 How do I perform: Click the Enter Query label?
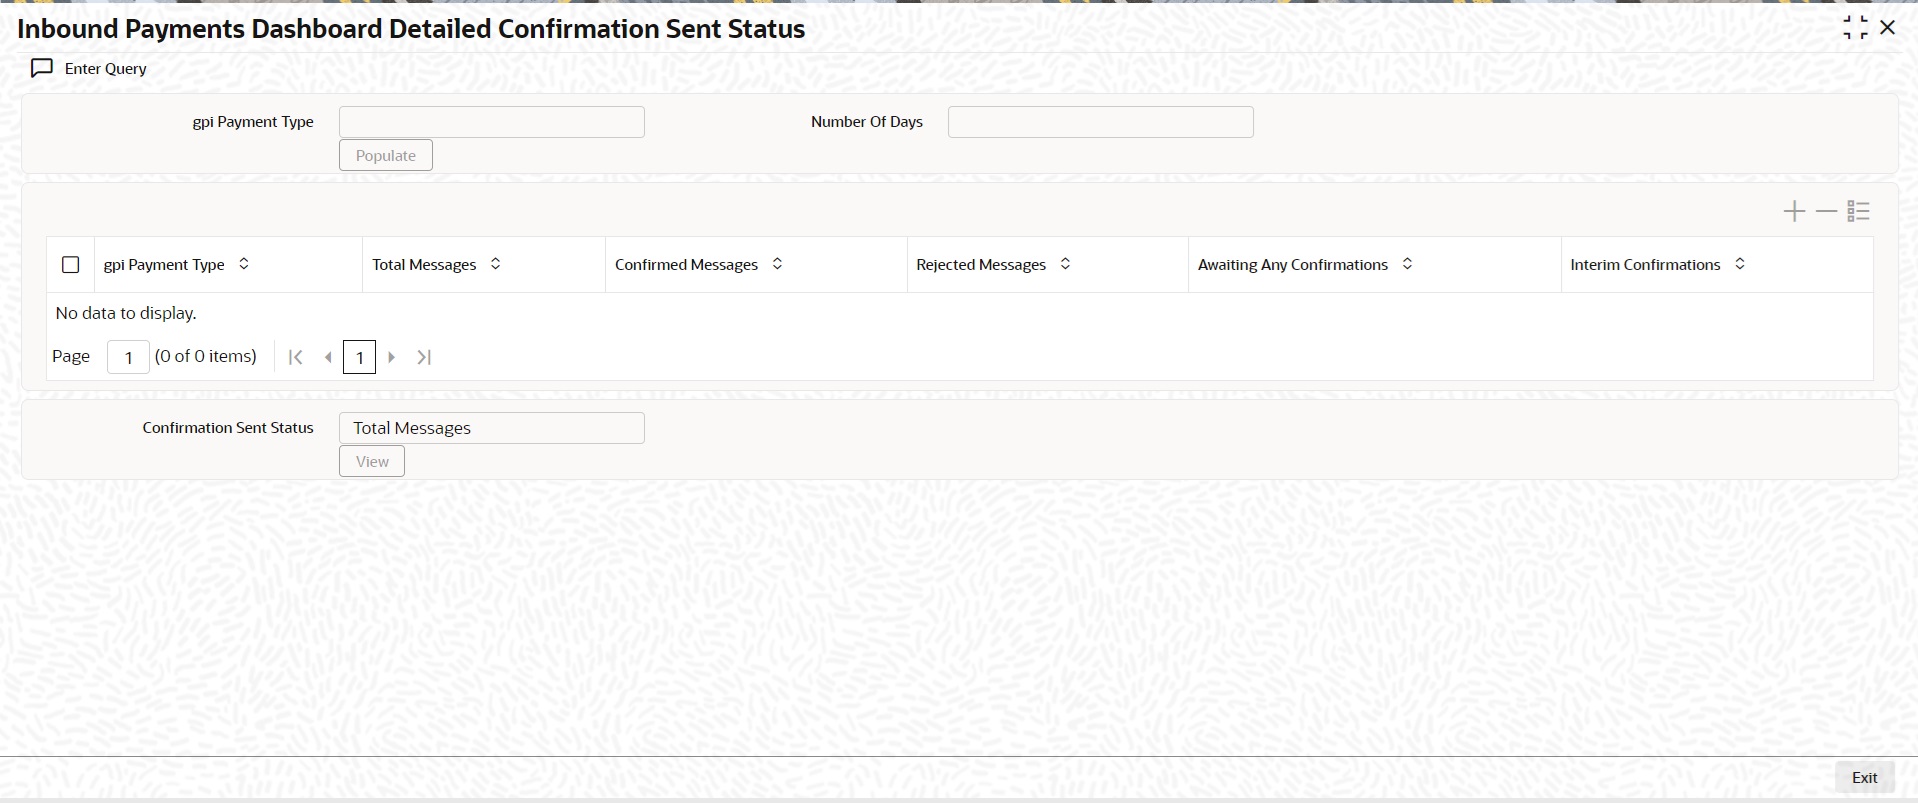click(x=106, y=69)
